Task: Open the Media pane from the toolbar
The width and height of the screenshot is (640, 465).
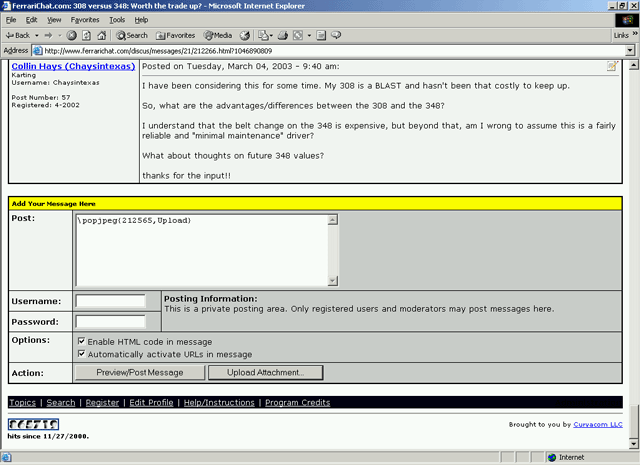Action: coord(218,36)
